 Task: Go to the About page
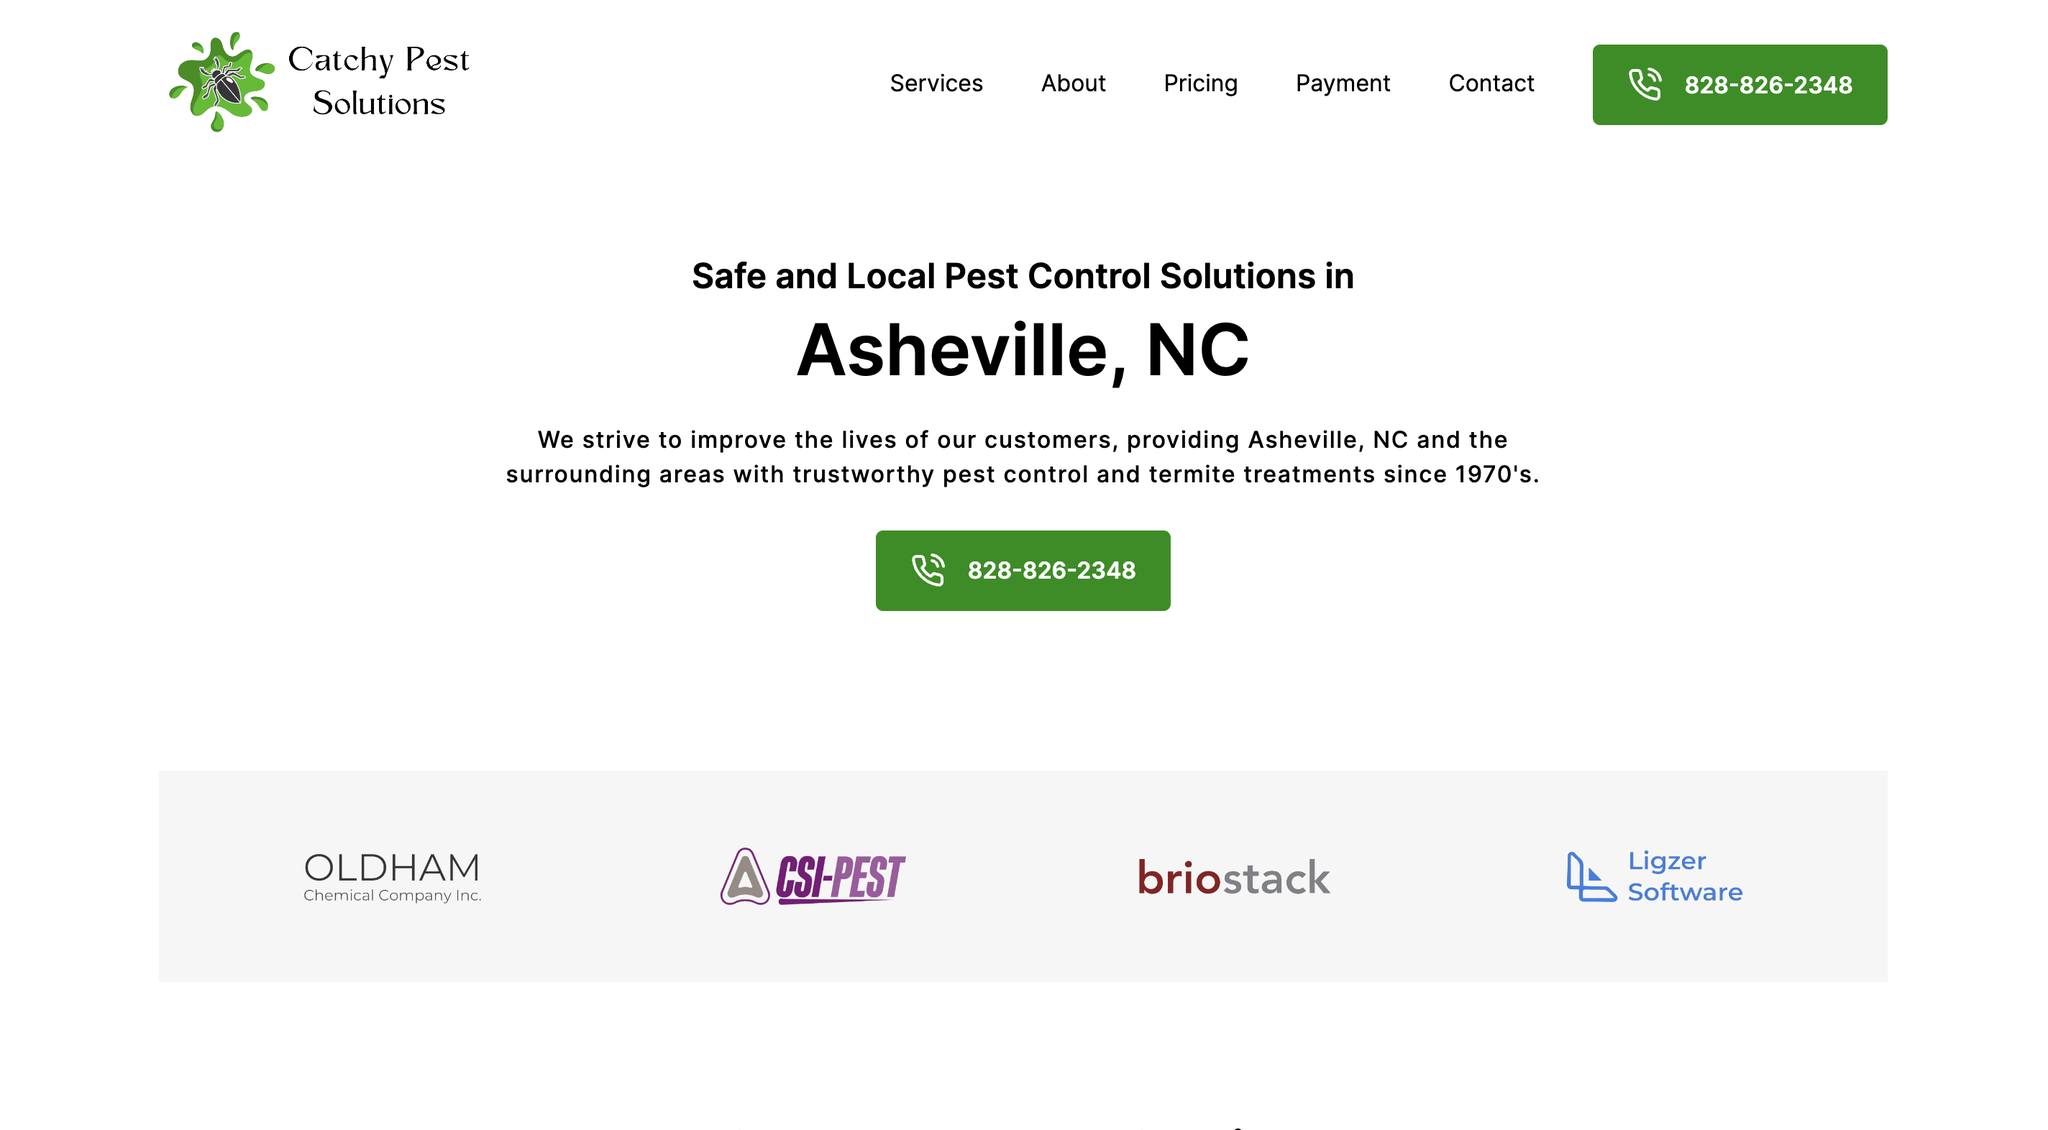pos(1073,83)
